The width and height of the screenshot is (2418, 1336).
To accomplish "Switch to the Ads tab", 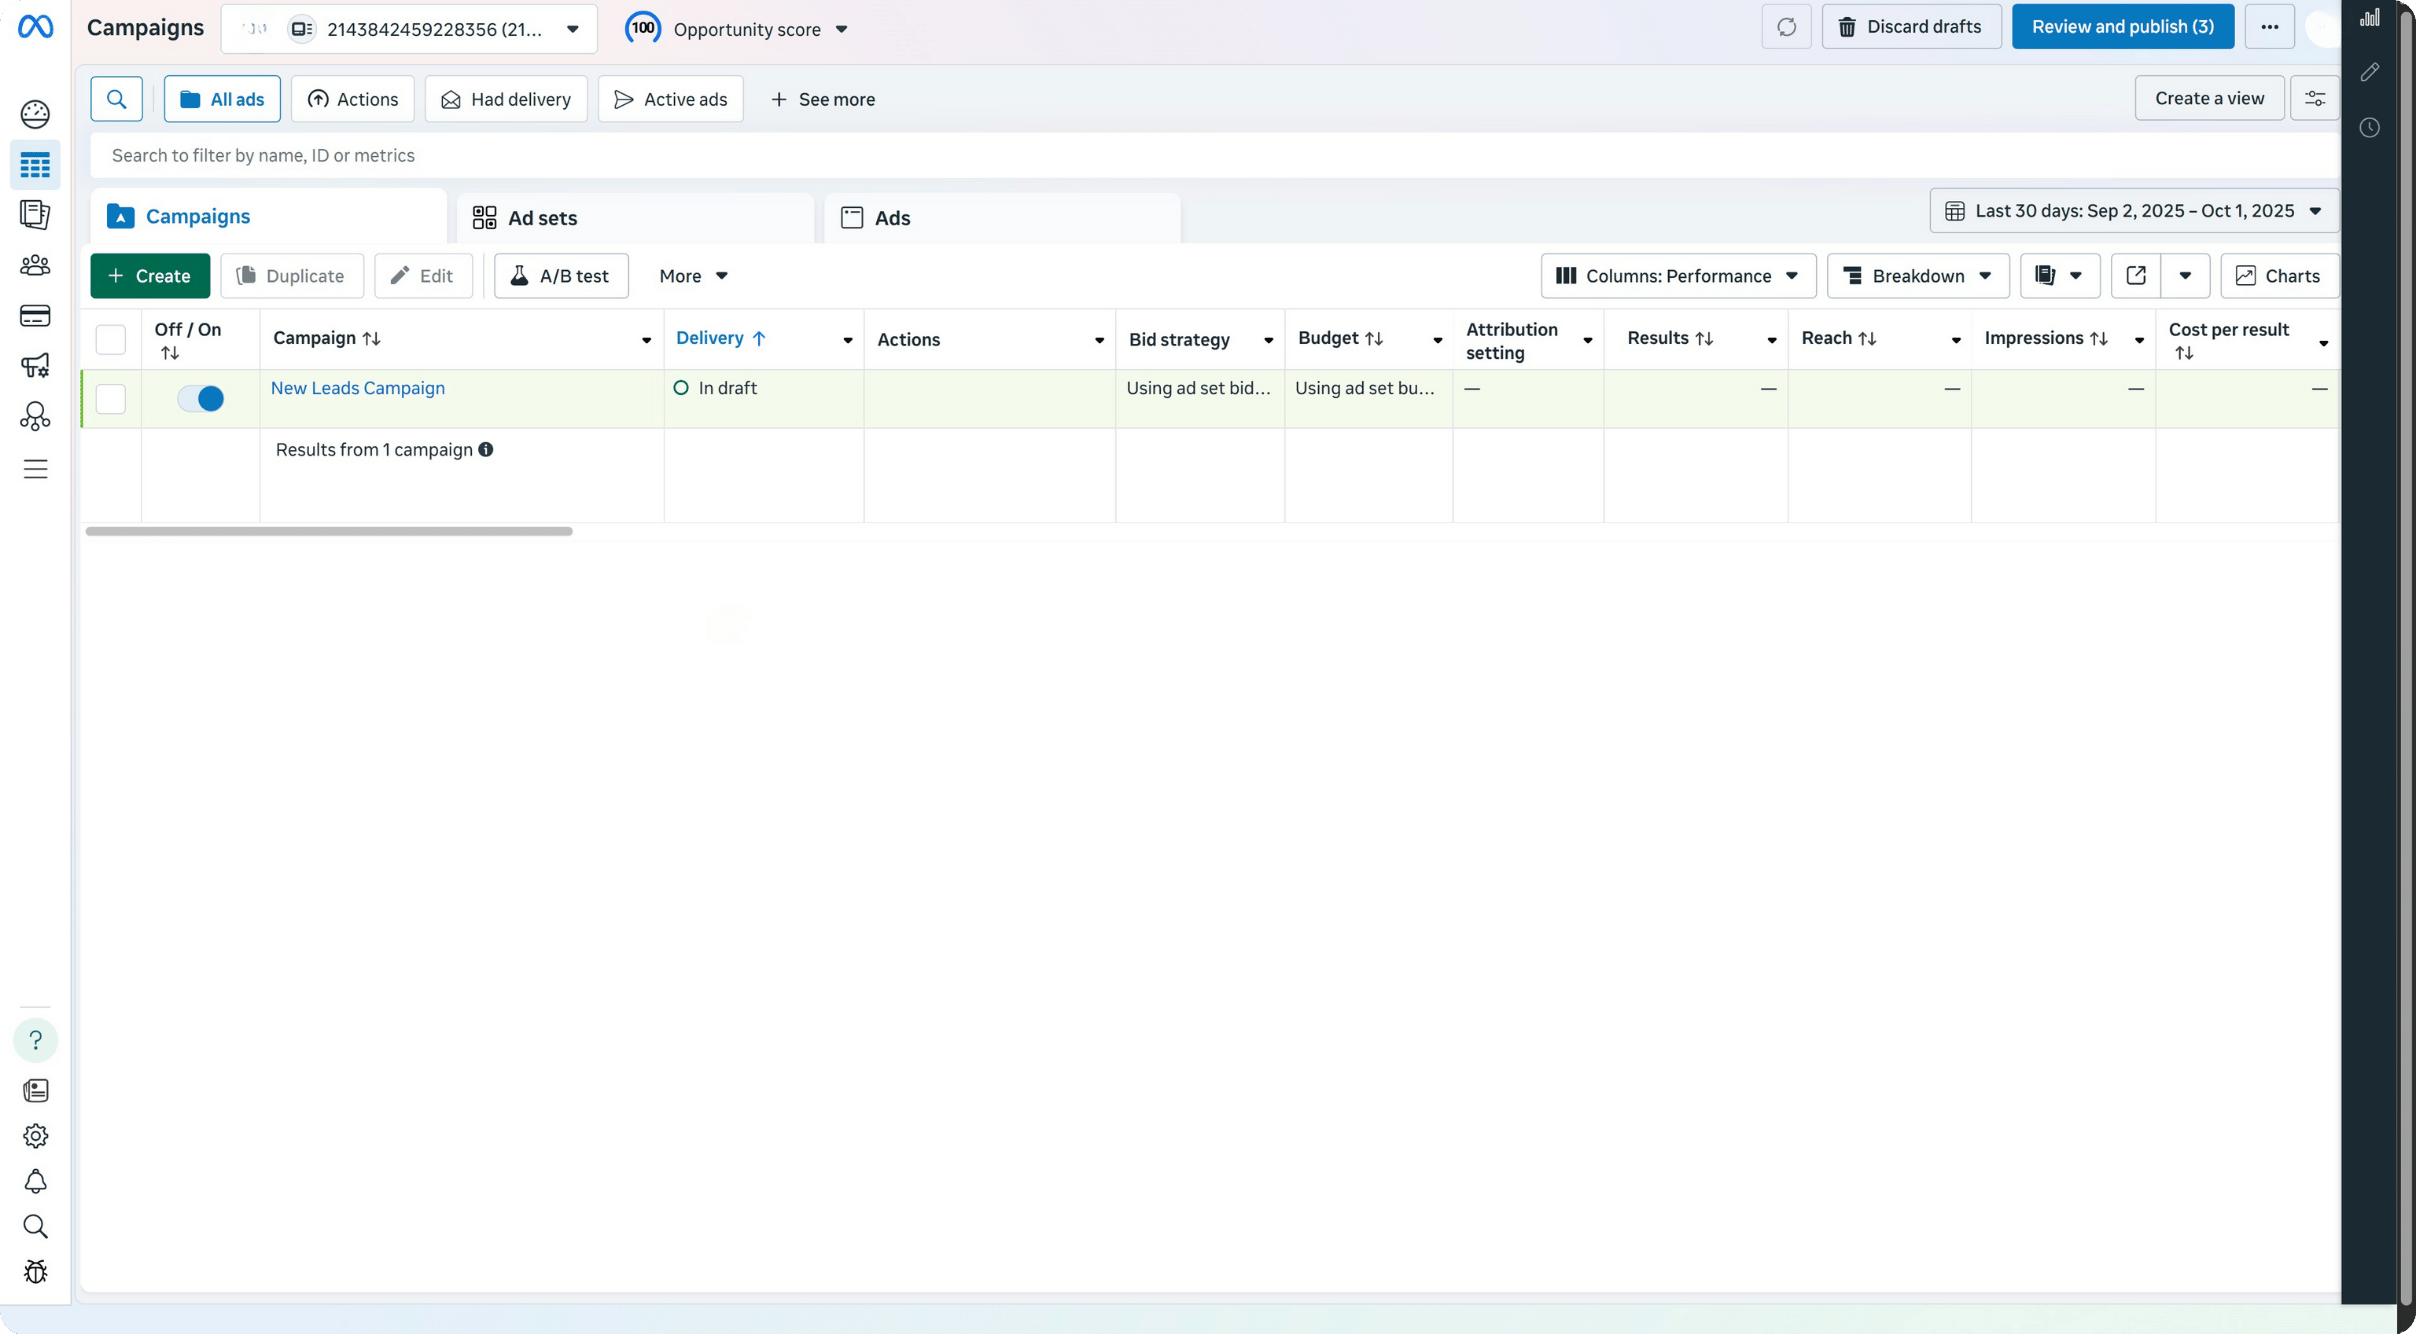I will tap(891, 217).
